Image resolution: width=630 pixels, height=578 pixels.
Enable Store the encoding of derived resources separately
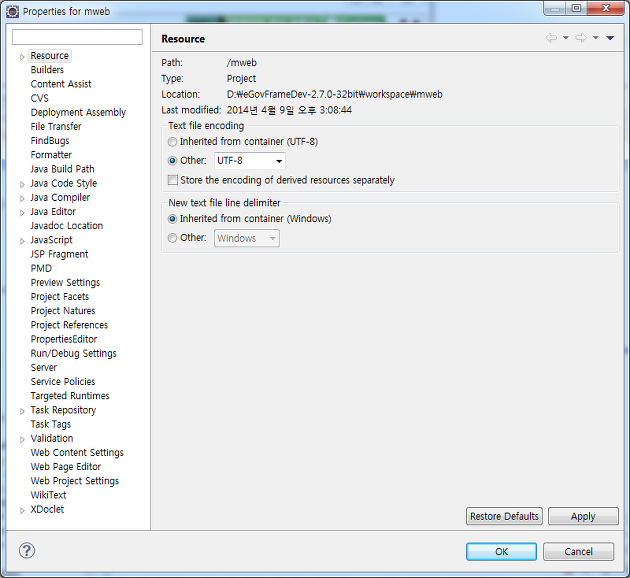pyautogui.click(x=173, y=180)
